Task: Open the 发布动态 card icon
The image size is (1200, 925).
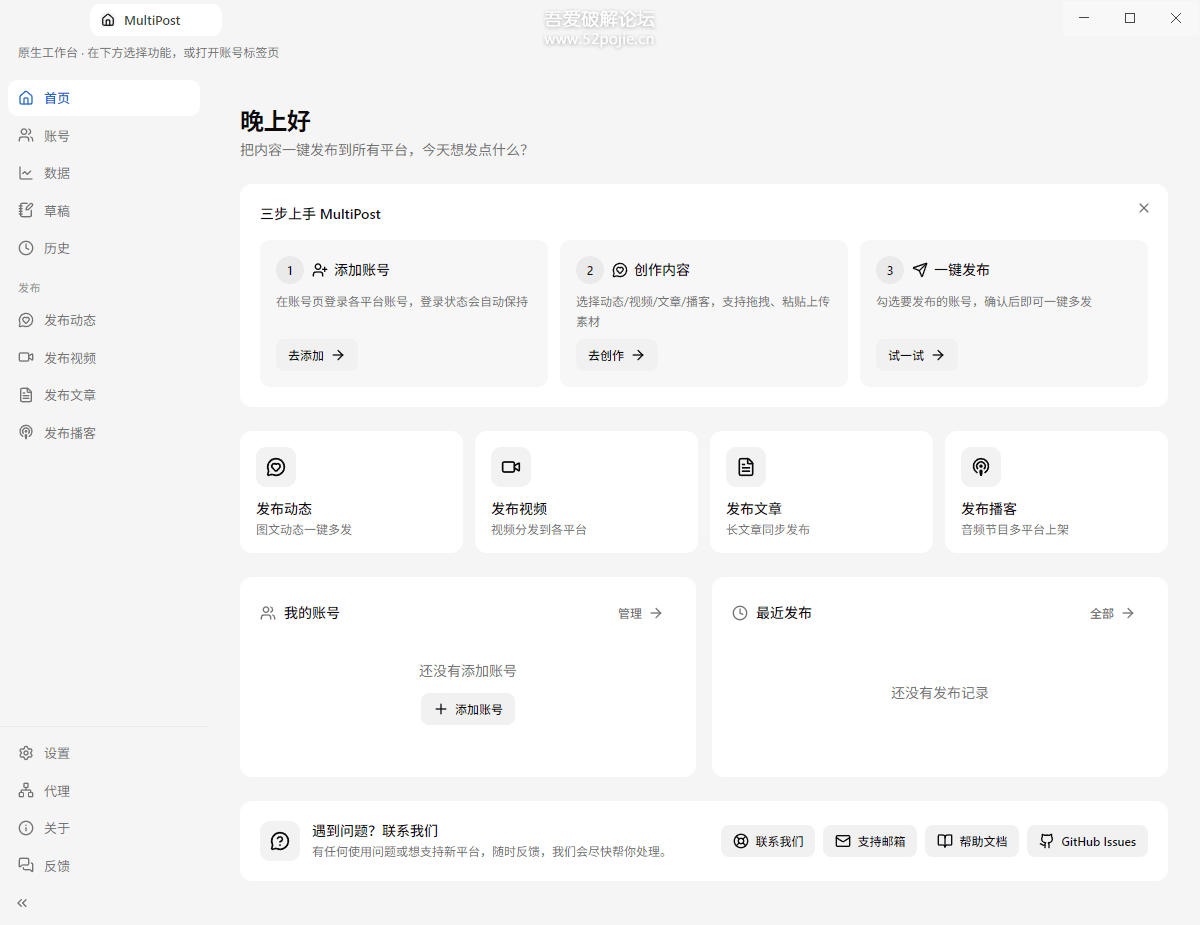Action: tap(276, 467)
